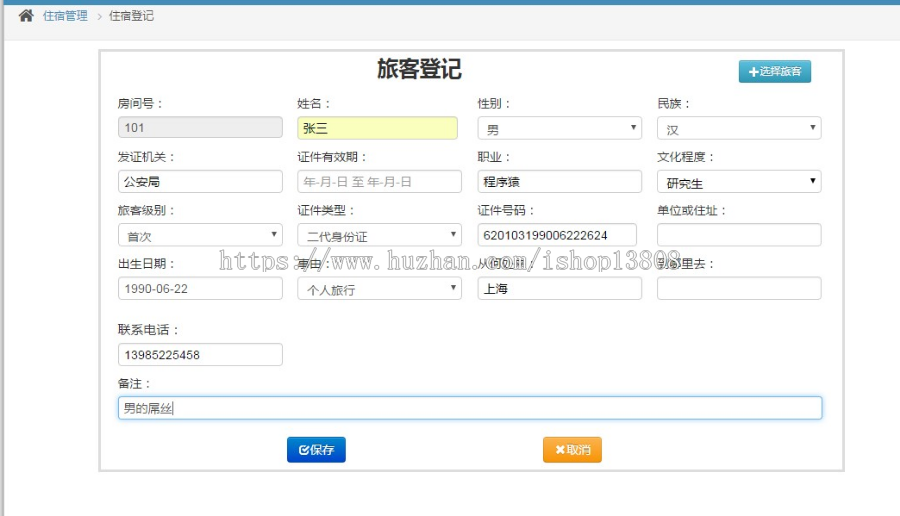Click the 旅客登记 heading
This screenshot has width=900, height=516.
pyautogui.click(x=419, y=69)
